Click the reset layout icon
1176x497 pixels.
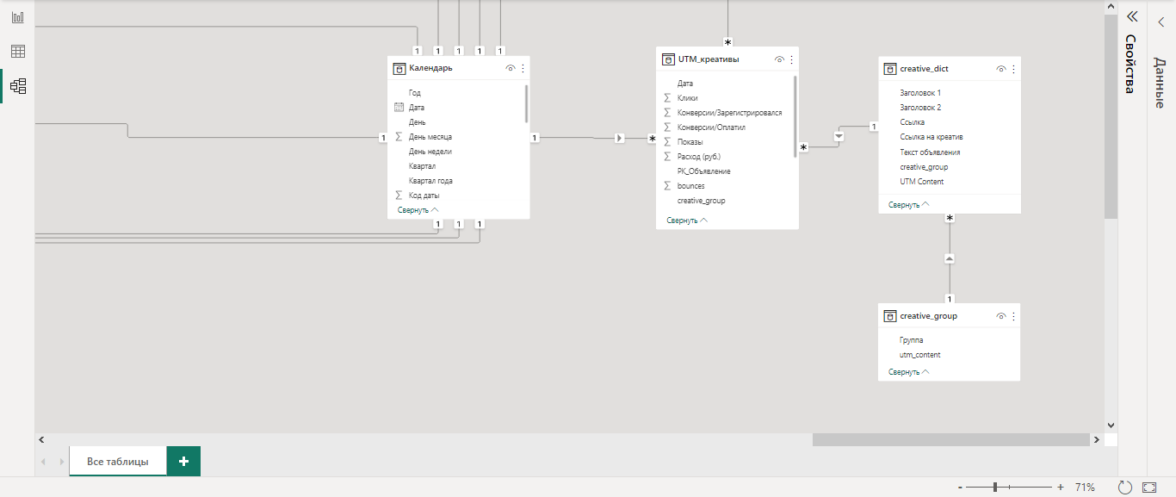coord(1124,487)
